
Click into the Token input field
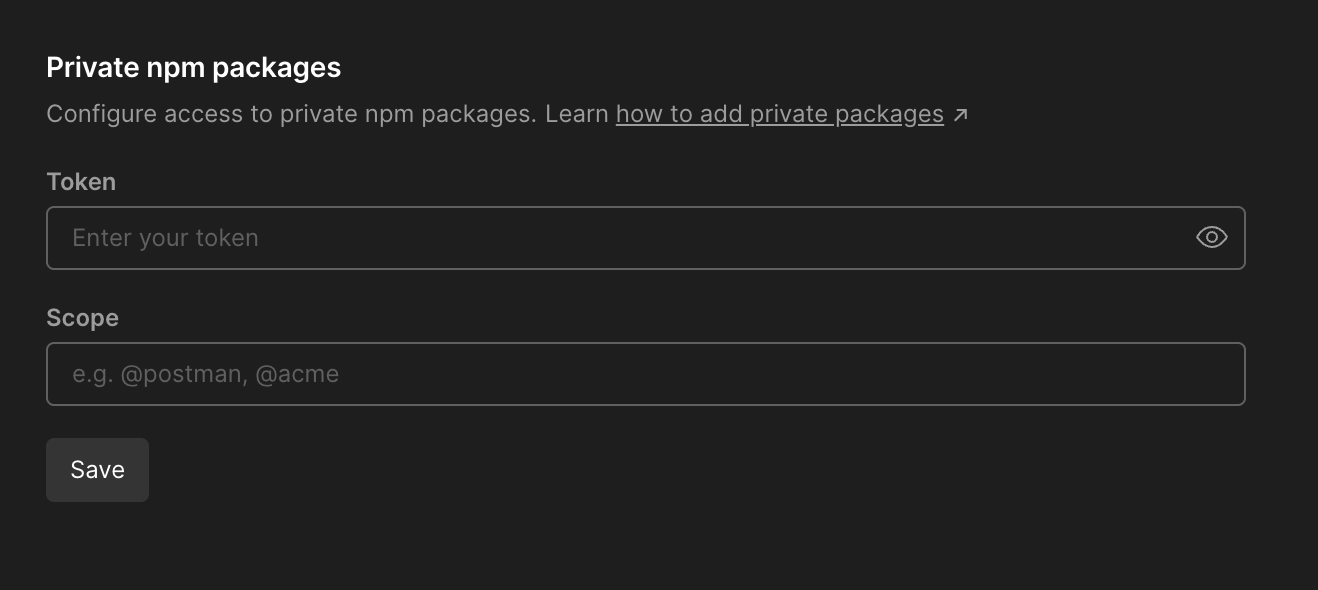620,238
